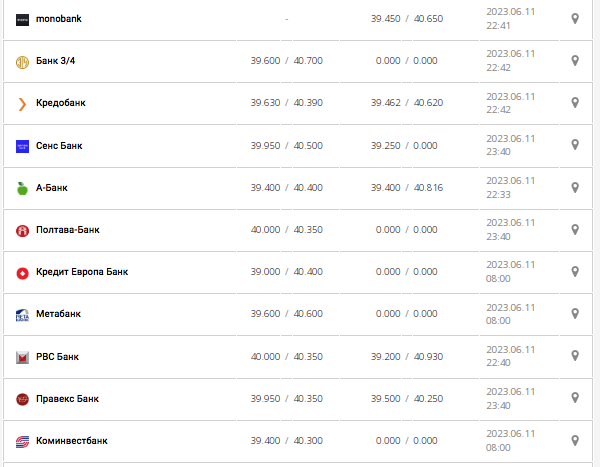This screenshot has height=467, width=600.
Task: Open the Сенс Банк name link
Action: [x=59, y=146]
